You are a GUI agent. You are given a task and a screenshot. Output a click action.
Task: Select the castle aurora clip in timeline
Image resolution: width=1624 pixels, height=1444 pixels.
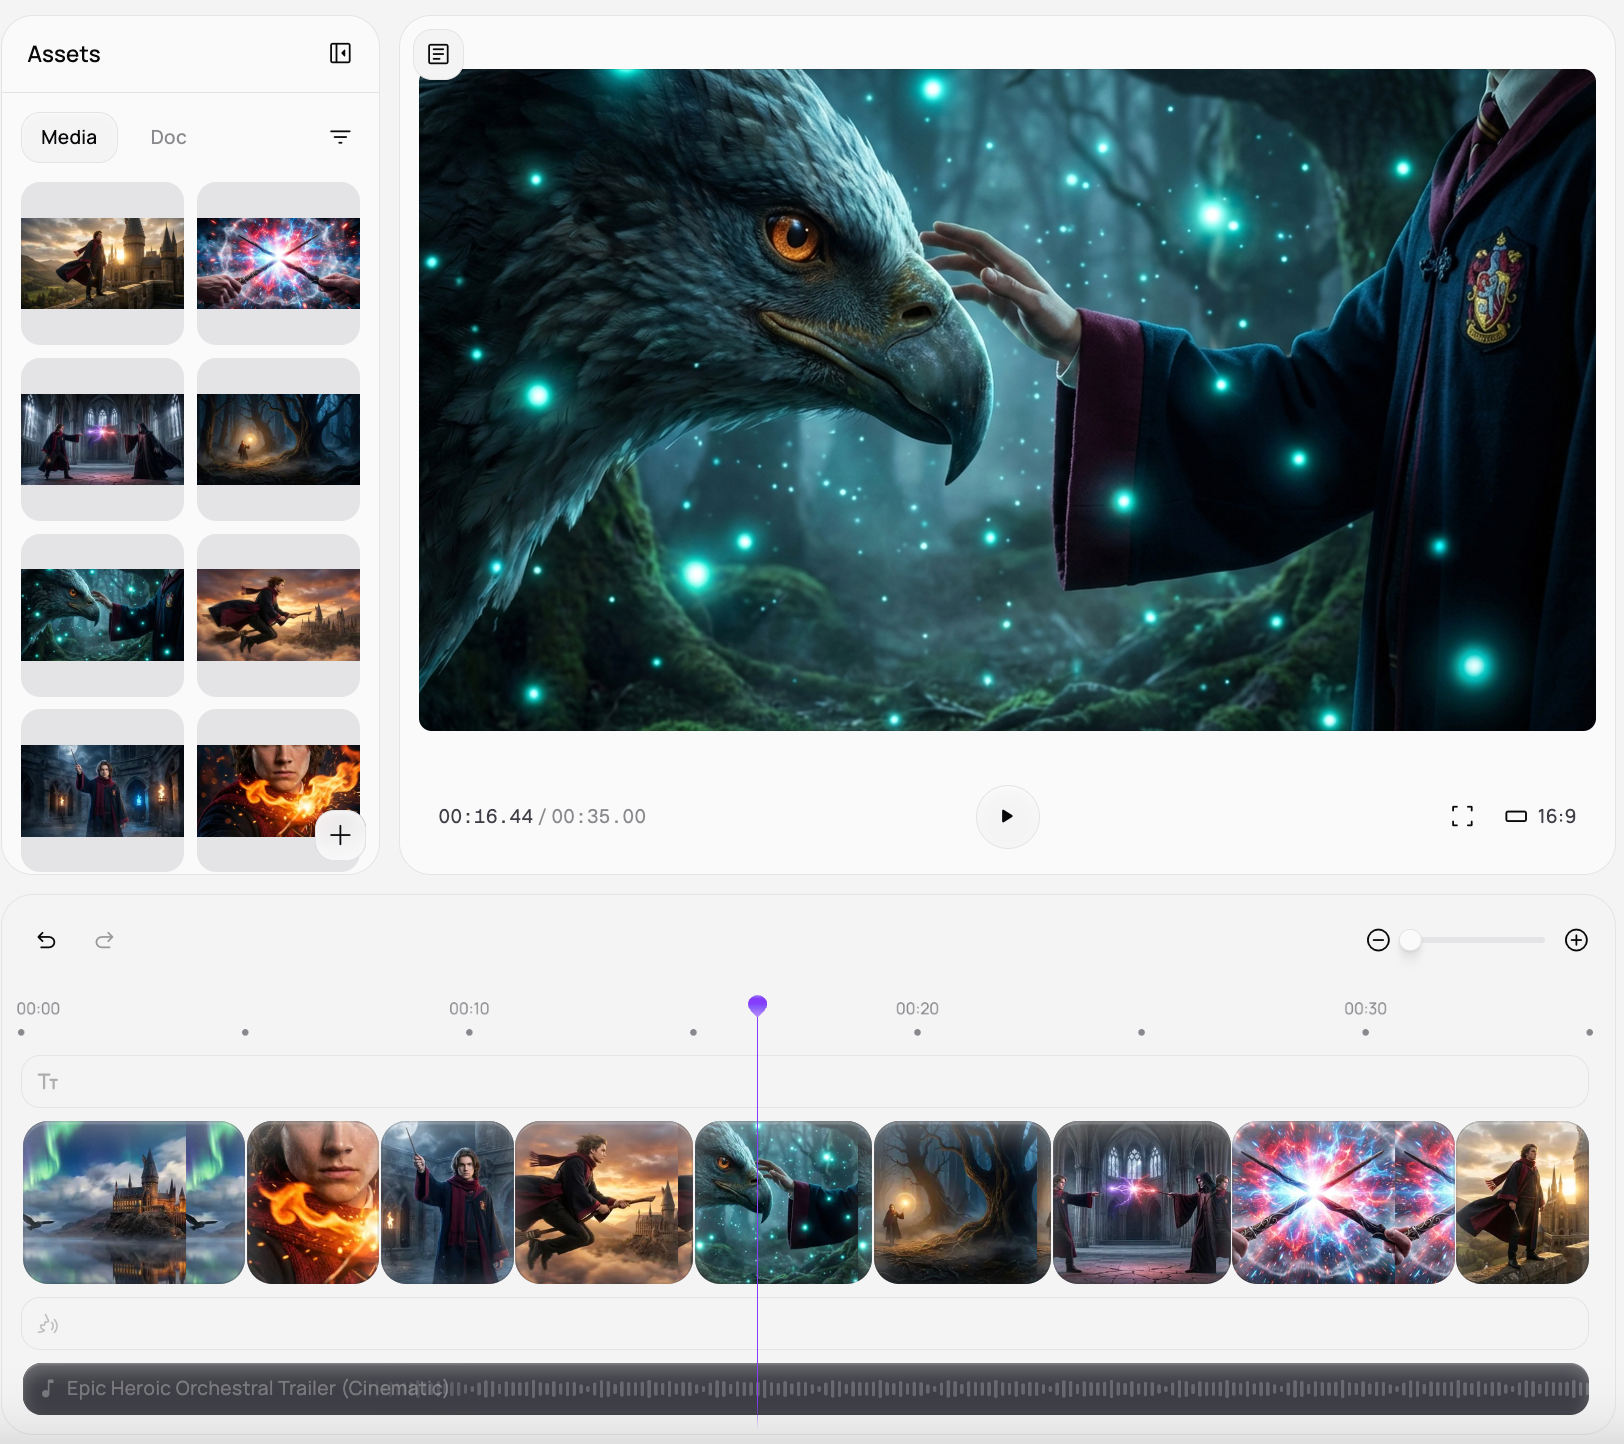coord(133,1202)
